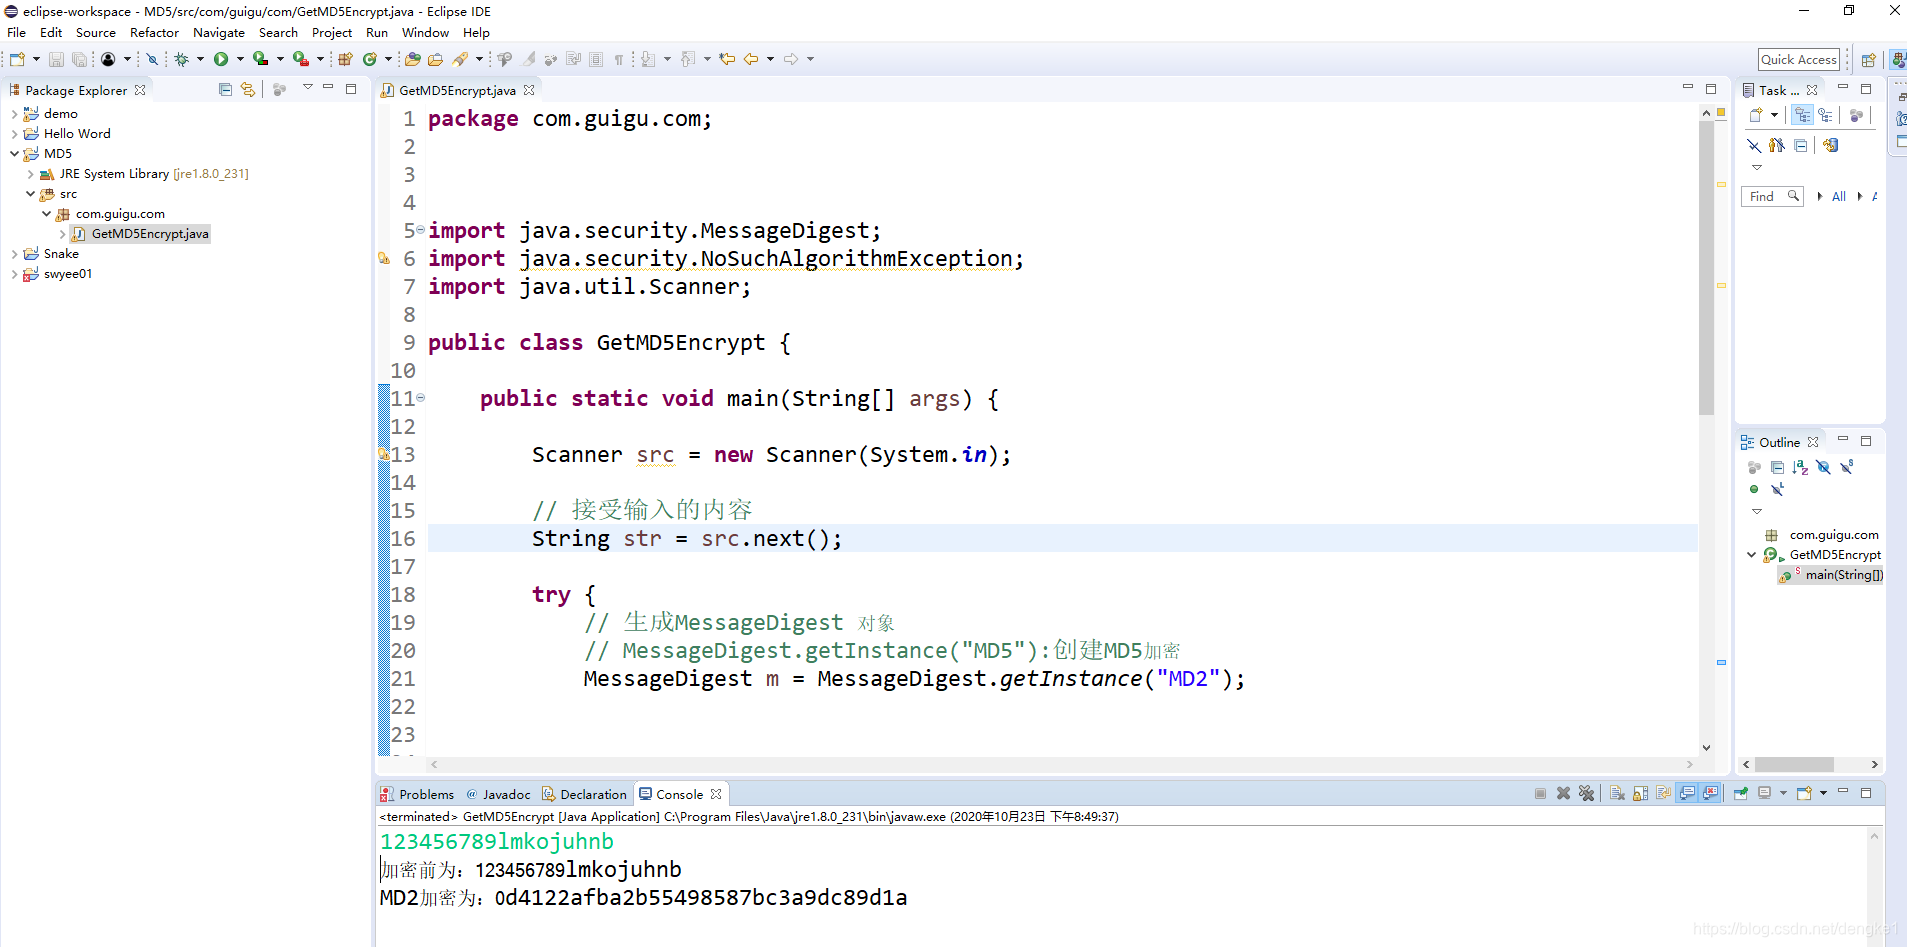Collapse the main method fold marker at line 11
Screen dimensions: 1907x947
point(420,398)
